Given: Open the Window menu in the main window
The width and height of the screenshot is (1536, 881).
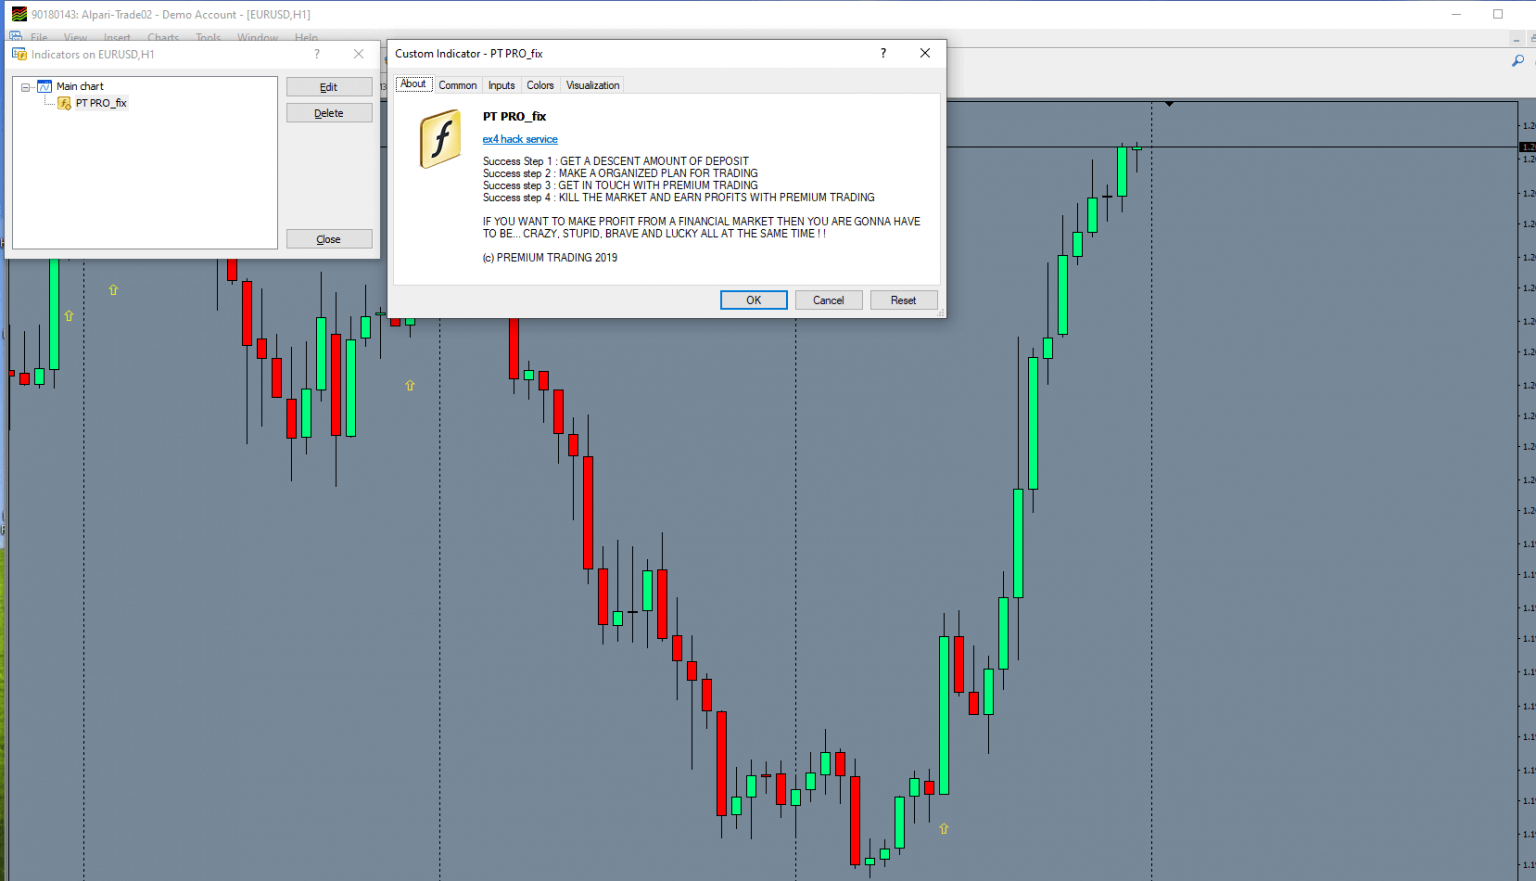Looking at the screenshot, I should [x=257, y=38].
